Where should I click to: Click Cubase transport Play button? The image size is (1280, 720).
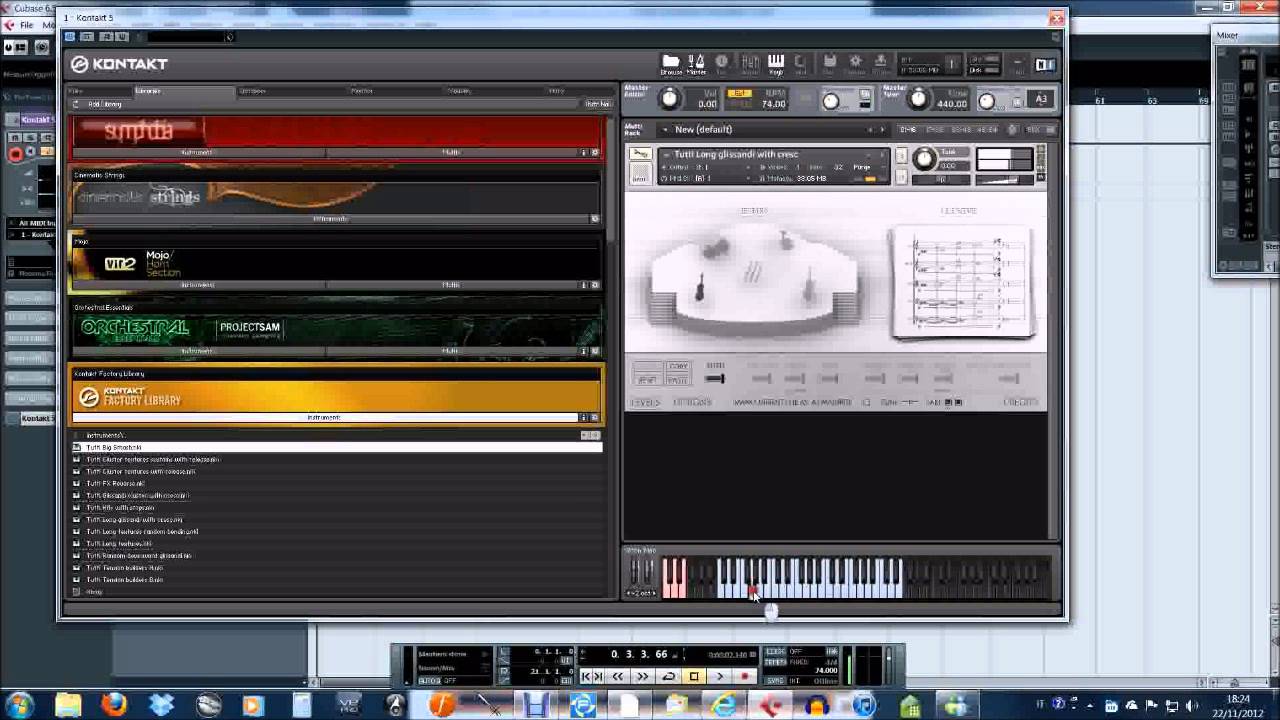(719, 677)
